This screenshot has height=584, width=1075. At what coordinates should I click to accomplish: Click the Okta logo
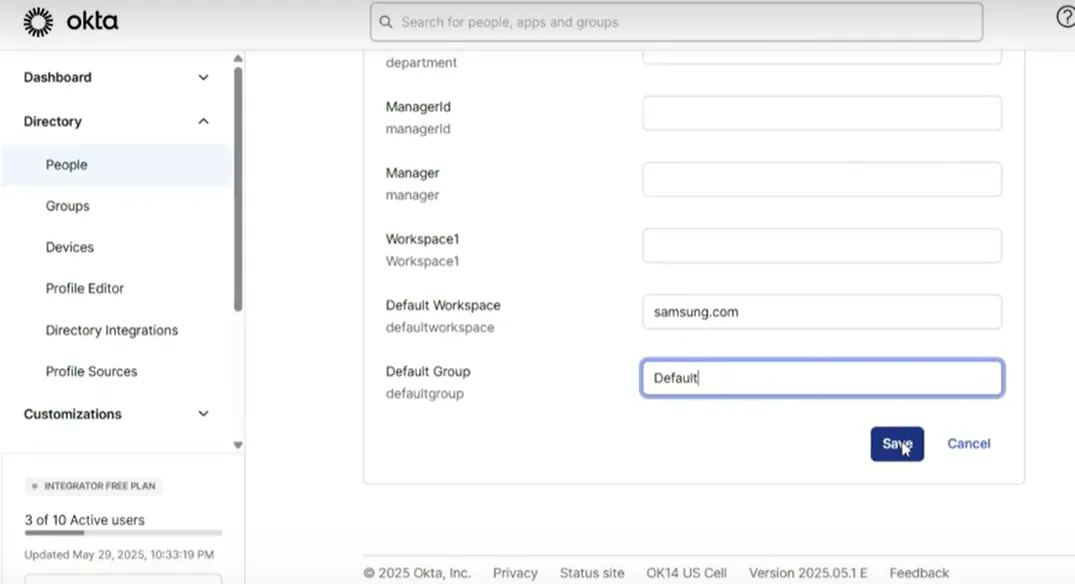coord(71,22)
